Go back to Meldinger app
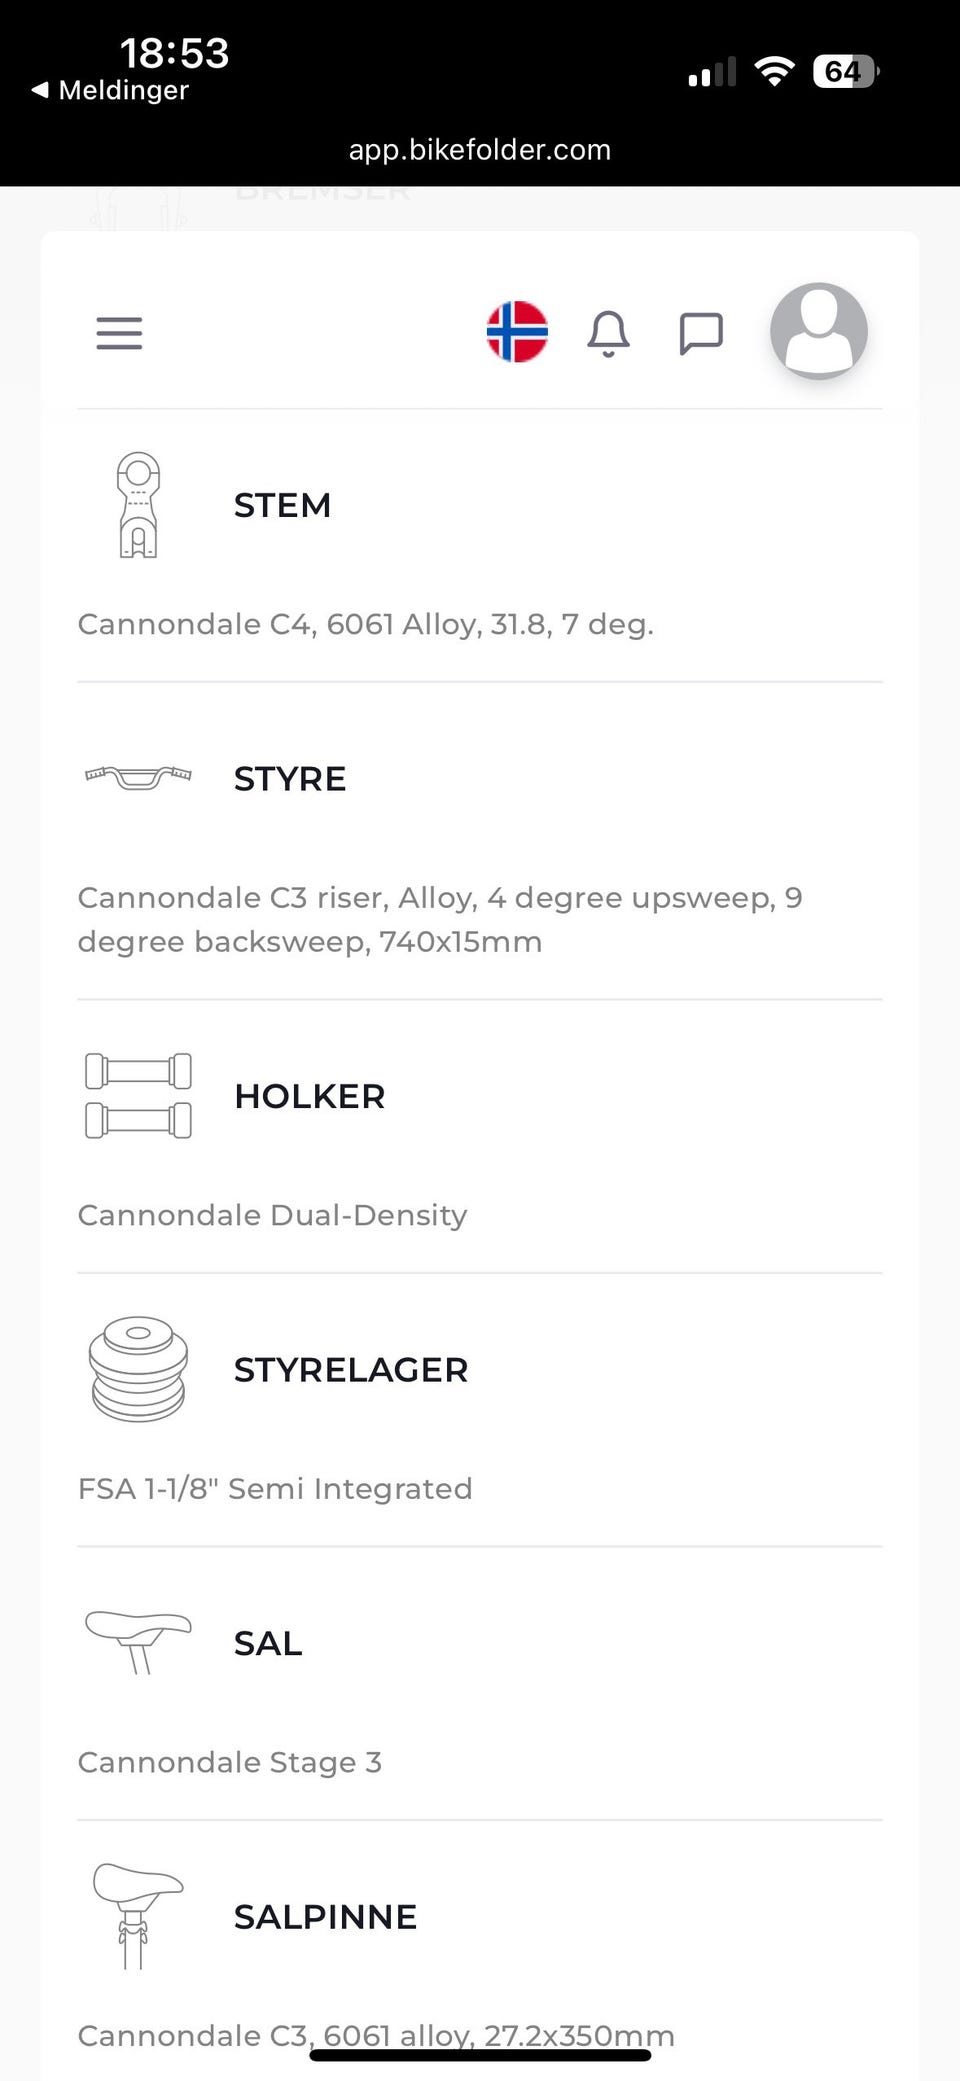 (x=110, y=90)
